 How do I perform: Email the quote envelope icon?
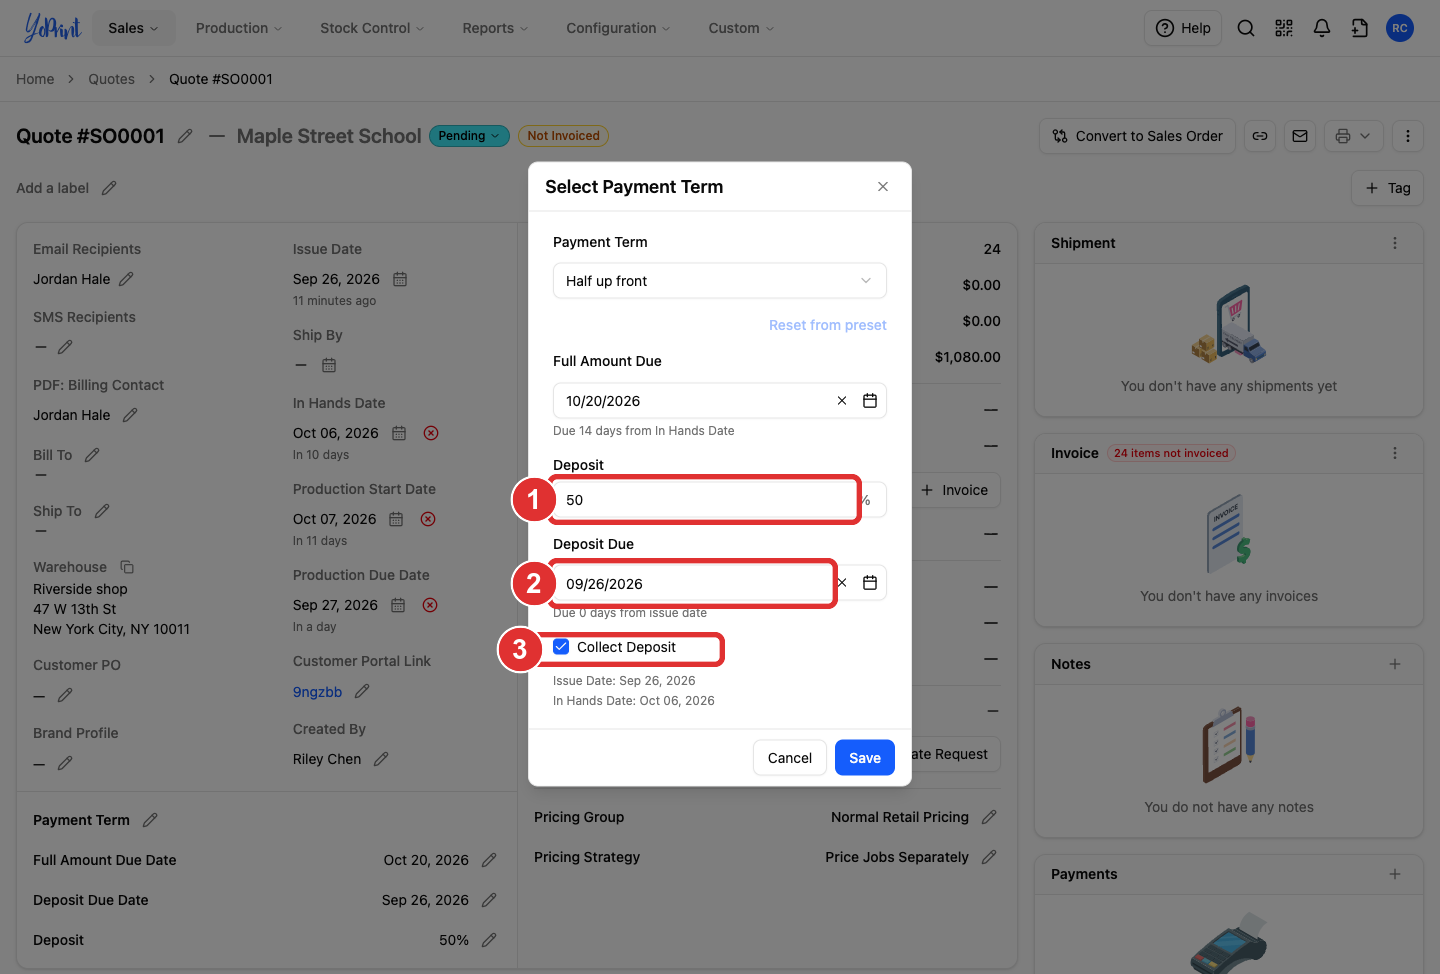[1300, 136]
